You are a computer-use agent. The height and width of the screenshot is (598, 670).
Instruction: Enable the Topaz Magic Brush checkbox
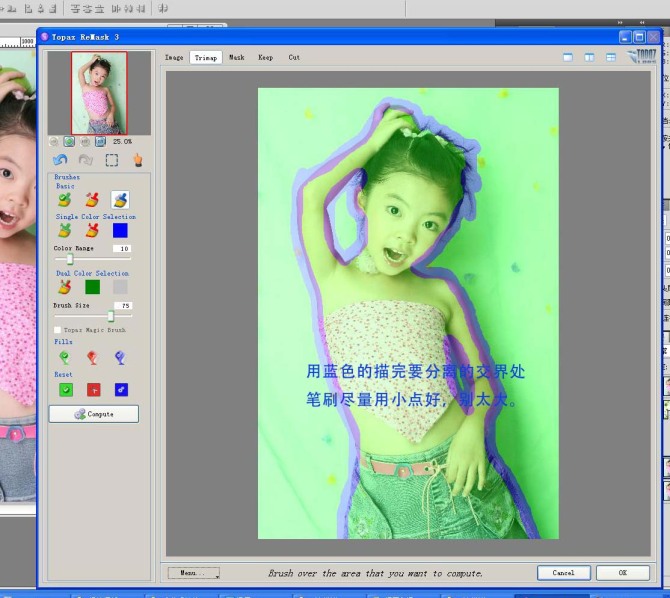(57, 329)
